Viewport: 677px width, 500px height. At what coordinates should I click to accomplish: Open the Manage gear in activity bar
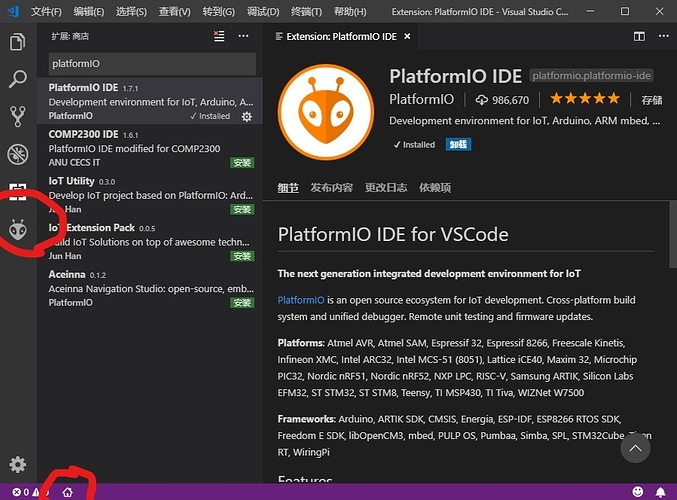pos(18,465)
